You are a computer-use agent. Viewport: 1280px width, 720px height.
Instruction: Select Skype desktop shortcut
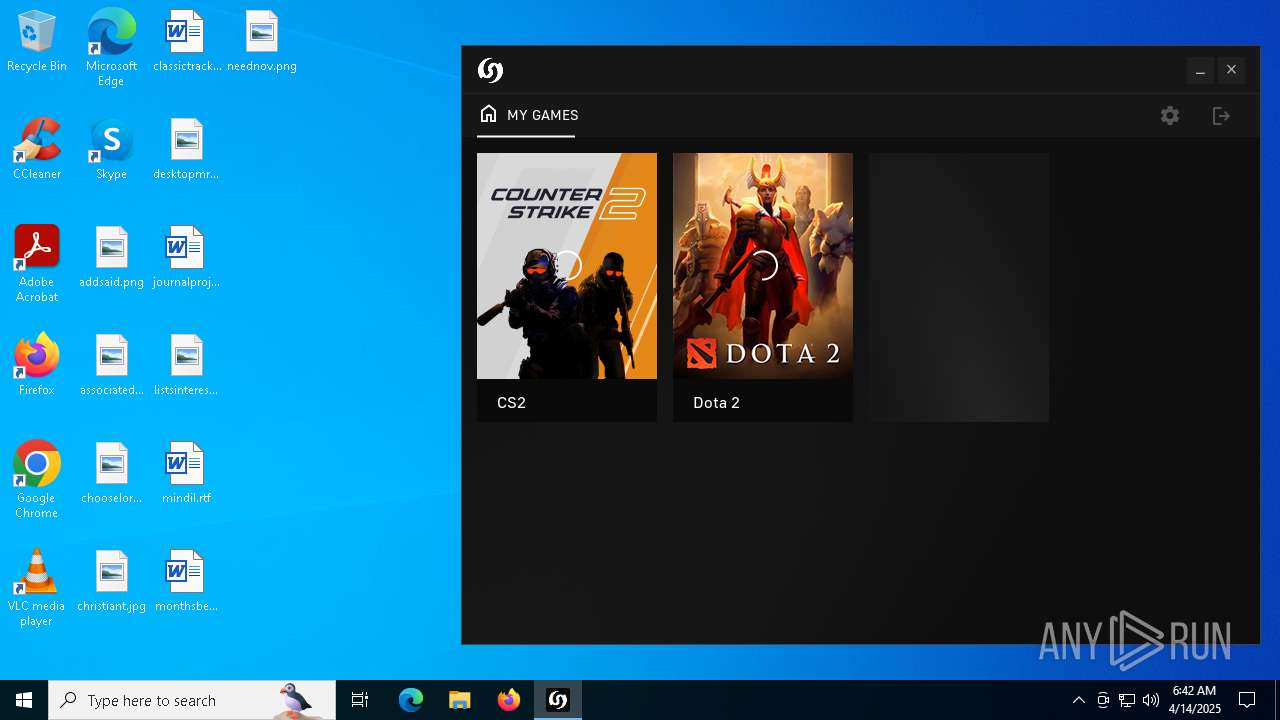111,150
